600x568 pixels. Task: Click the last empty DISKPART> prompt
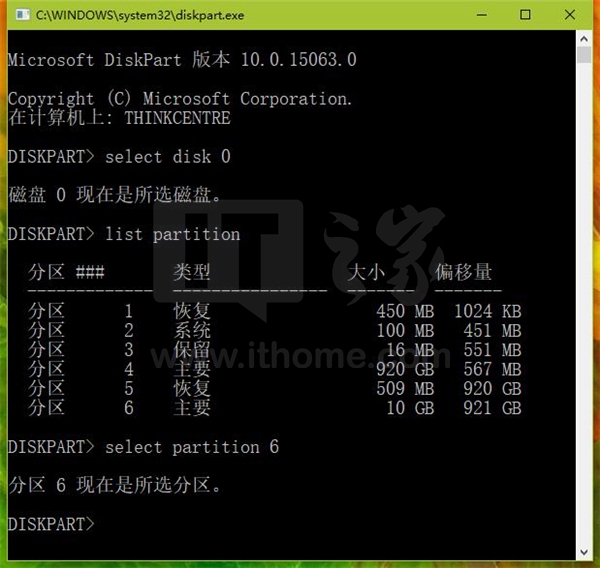(x=51, y=524)
